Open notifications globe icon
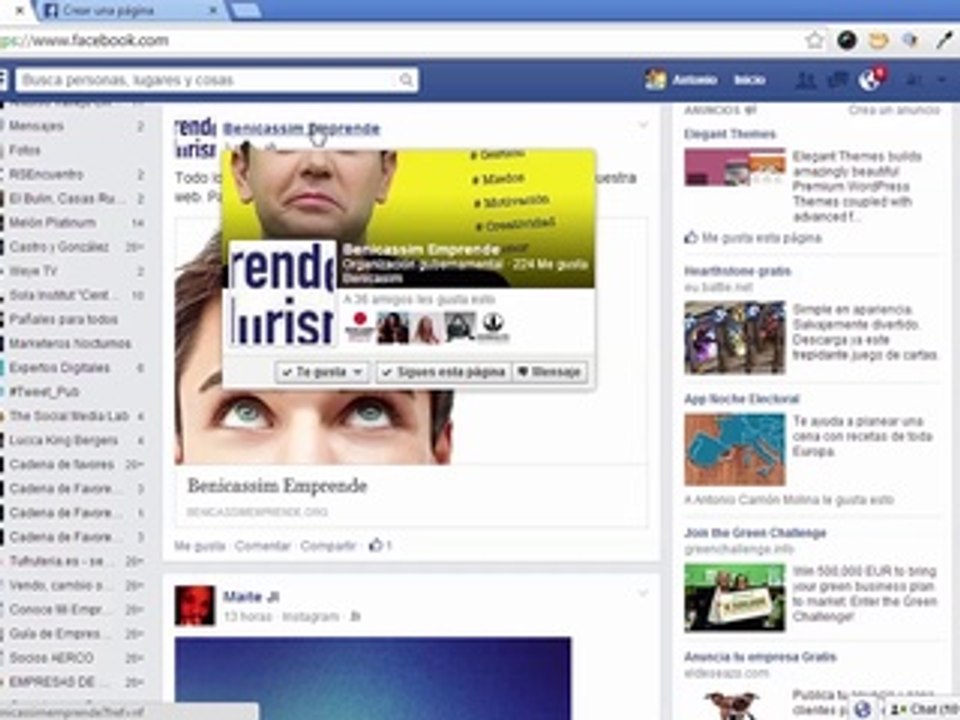Screen dimensions: 960x720 (x=869, y=80)
